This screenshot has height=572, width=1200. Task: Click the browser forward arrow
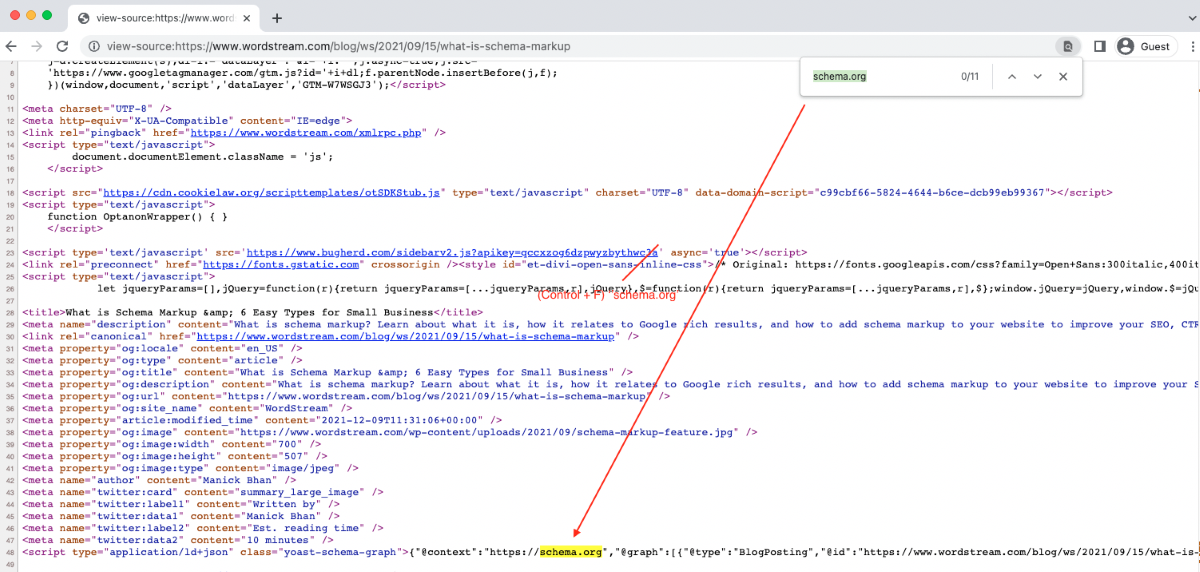coord(36,46)
